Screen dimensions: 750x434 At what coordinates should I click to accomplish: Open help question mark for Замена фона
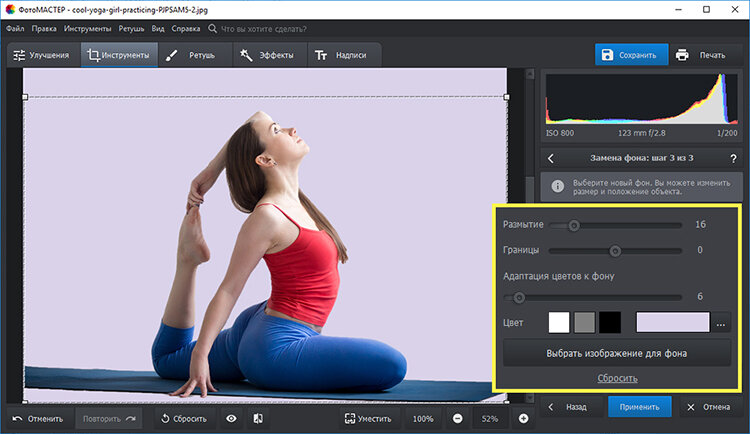click(733, 158)
